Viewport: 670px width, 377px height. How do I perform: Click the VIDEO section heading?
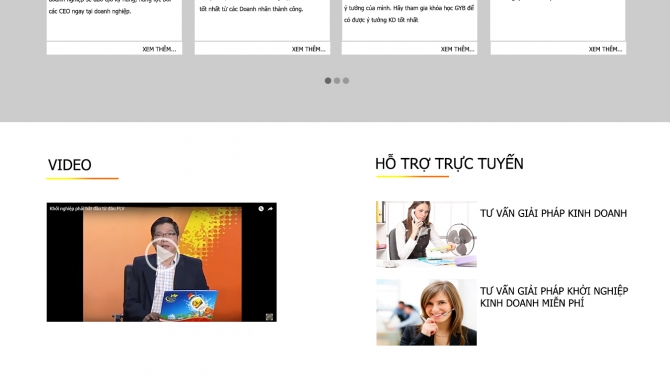[70, 165]
